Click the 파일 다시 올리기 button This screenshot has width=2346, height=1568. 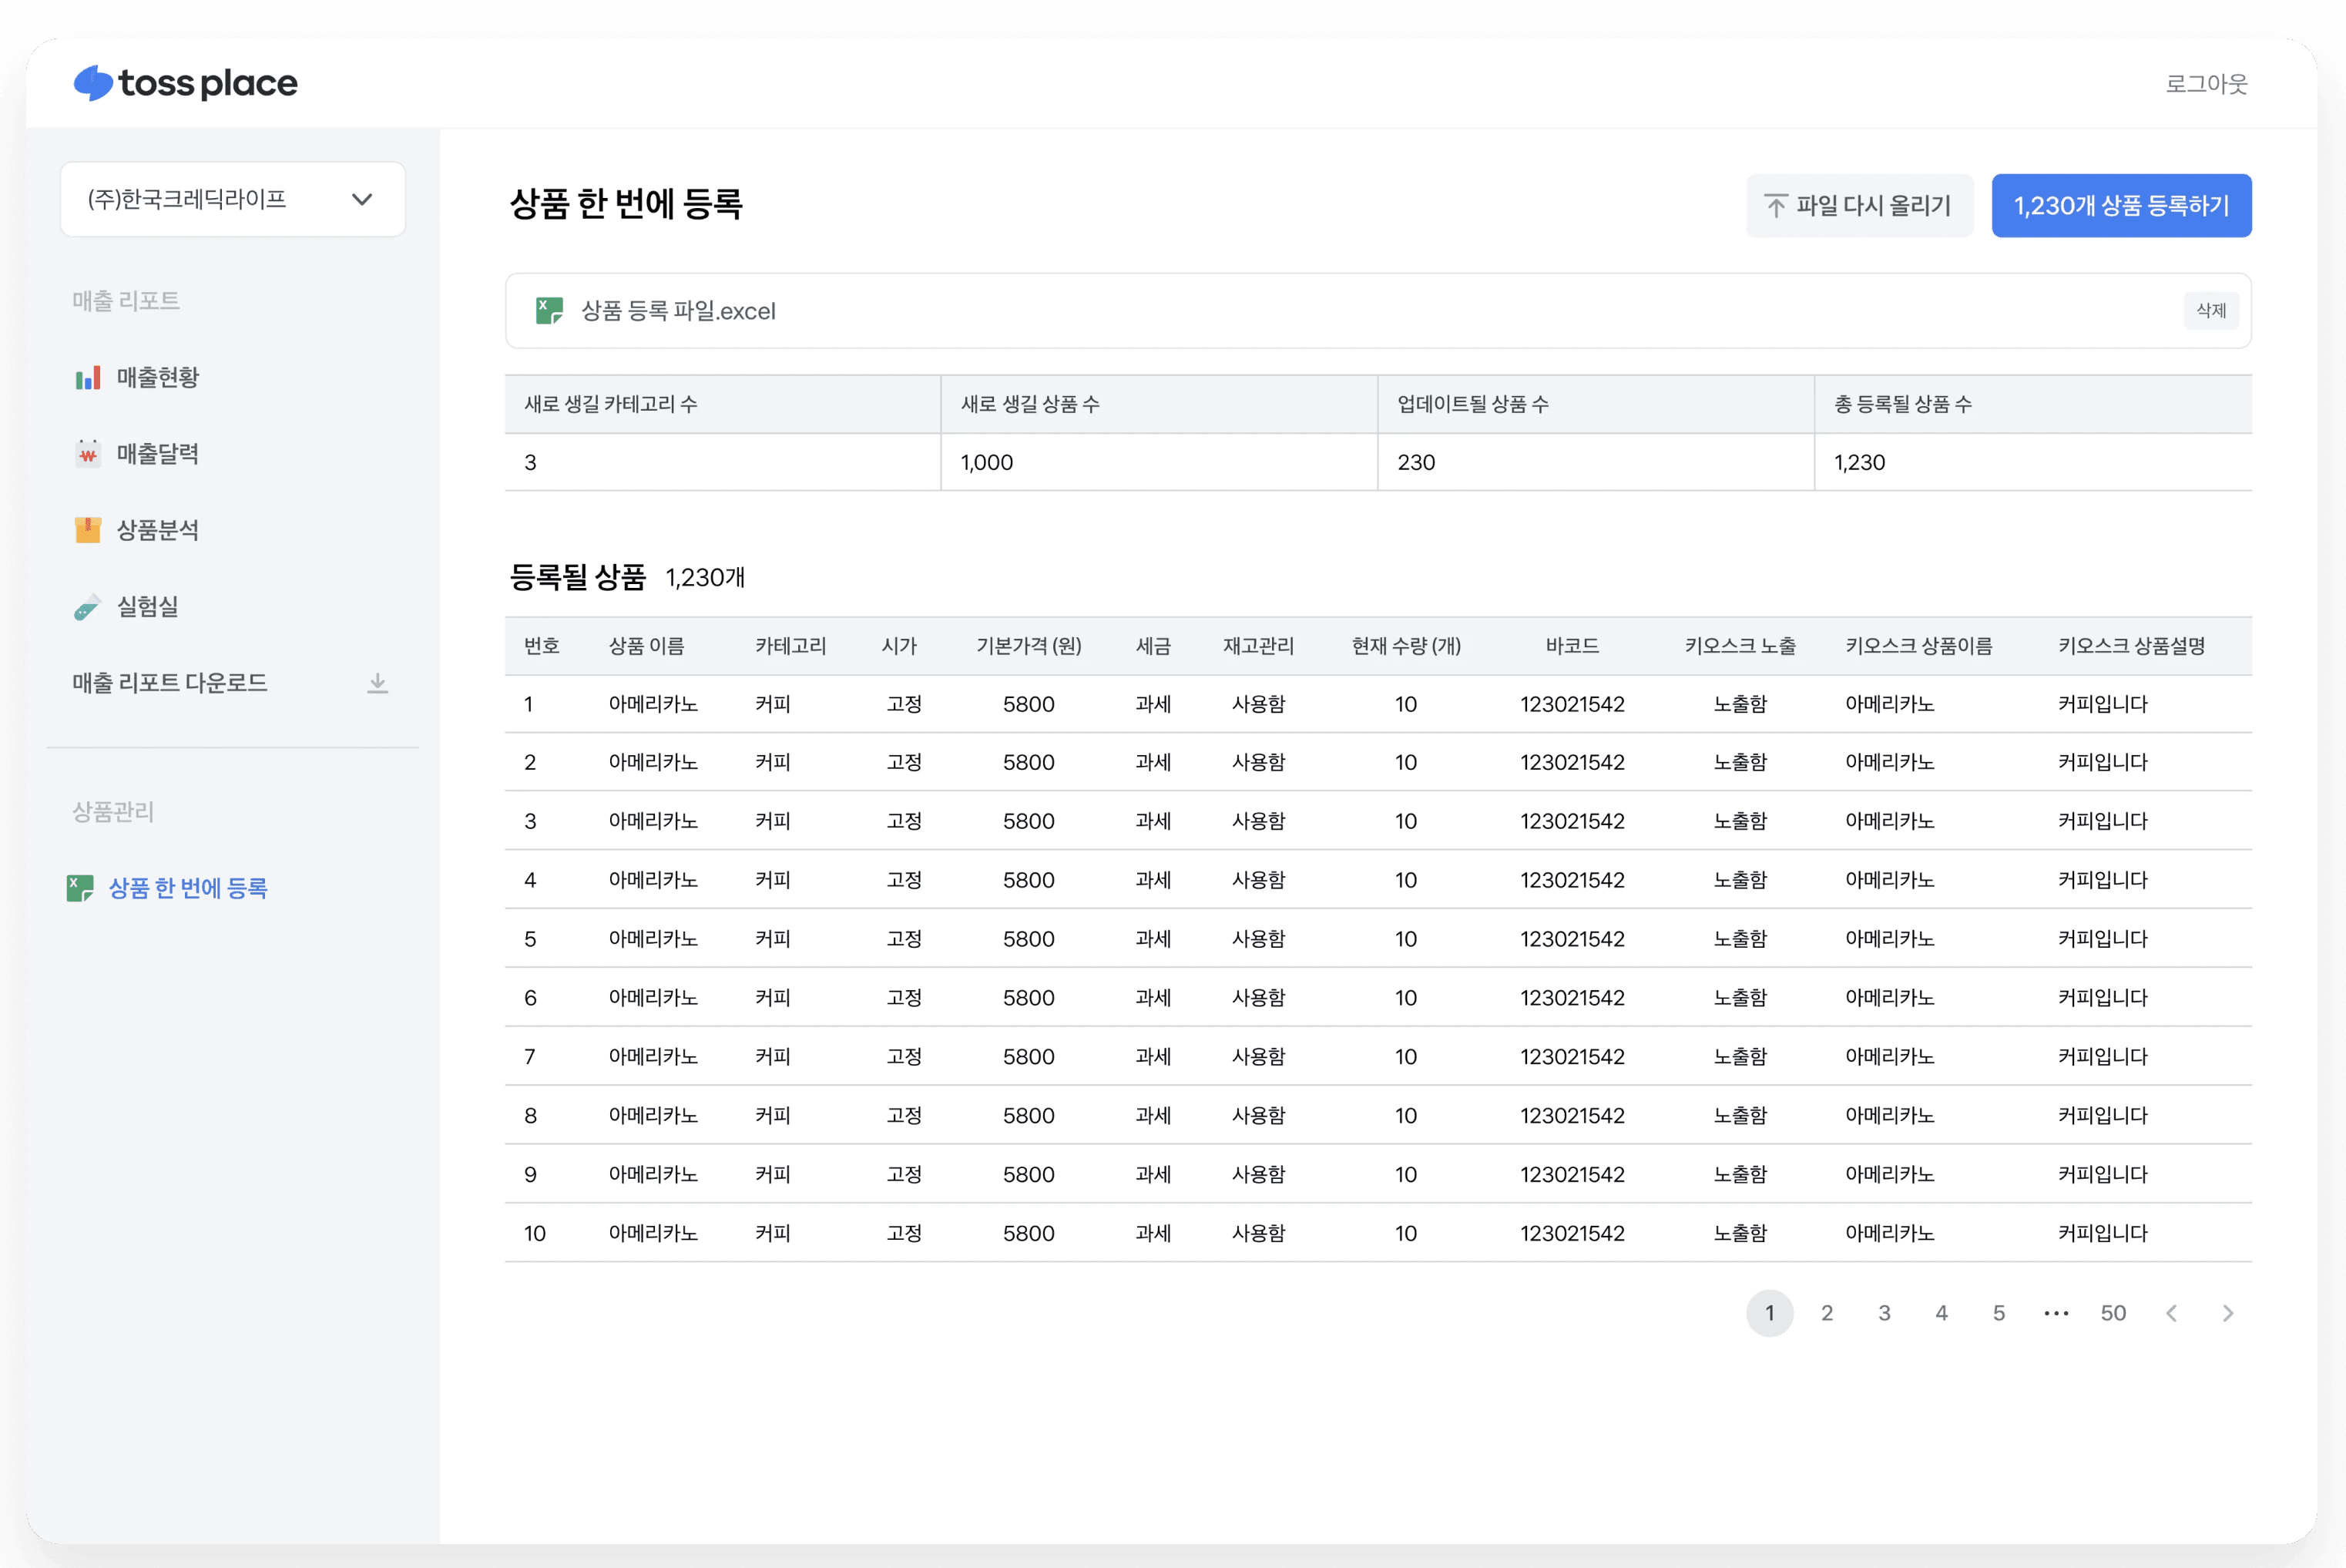coord(1858,206)
